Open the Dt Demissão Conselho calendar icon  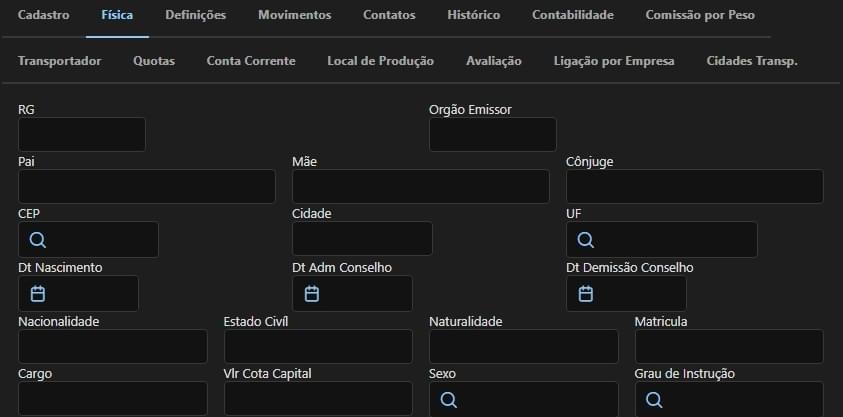(x=586, y=294)
